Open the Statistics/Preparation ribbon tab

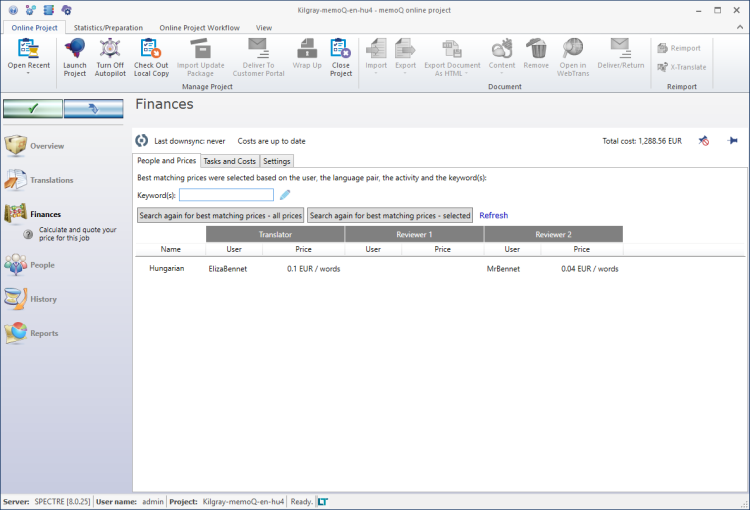coord(108,28)
